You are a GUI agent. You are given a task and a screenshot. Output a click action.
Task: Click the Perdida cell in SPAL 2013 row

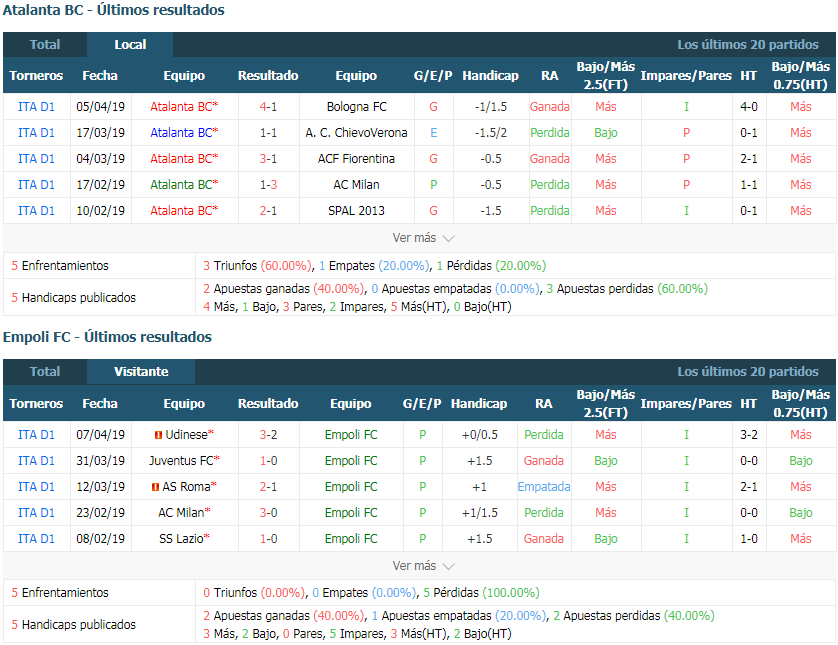550,211
